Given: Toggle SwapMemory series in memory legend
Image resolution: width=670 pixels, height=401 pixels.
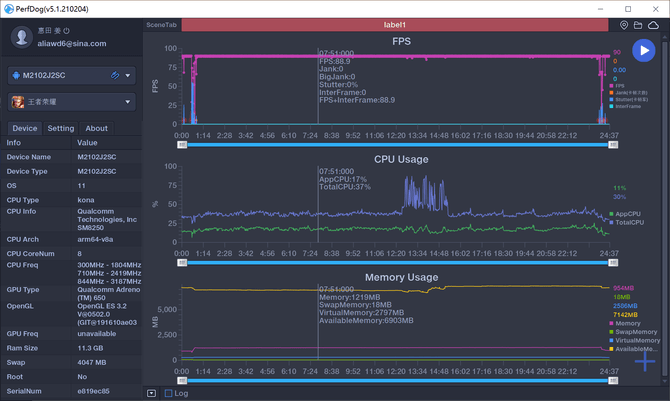Looking at the screenshot, I should point(633,332).
